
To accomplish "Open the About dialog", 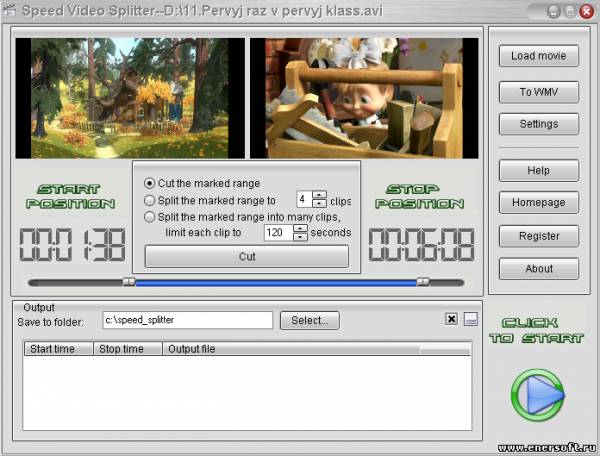I will [538, 269].
